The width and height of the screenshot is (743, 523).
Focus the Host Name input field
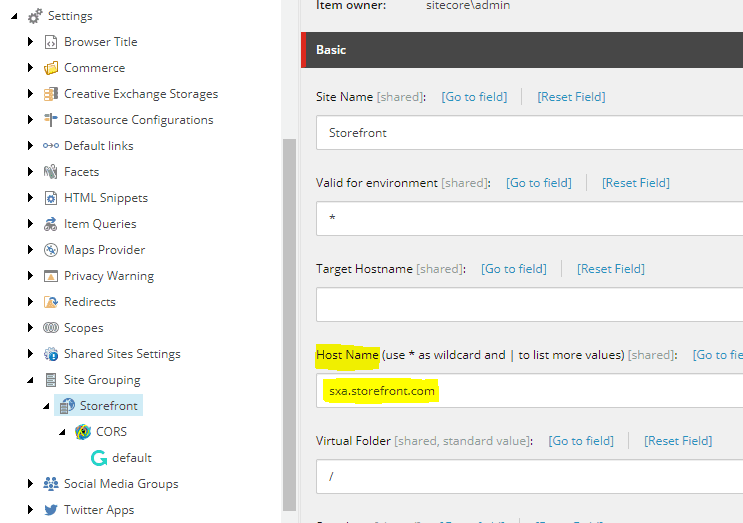(x=529, y=390)
